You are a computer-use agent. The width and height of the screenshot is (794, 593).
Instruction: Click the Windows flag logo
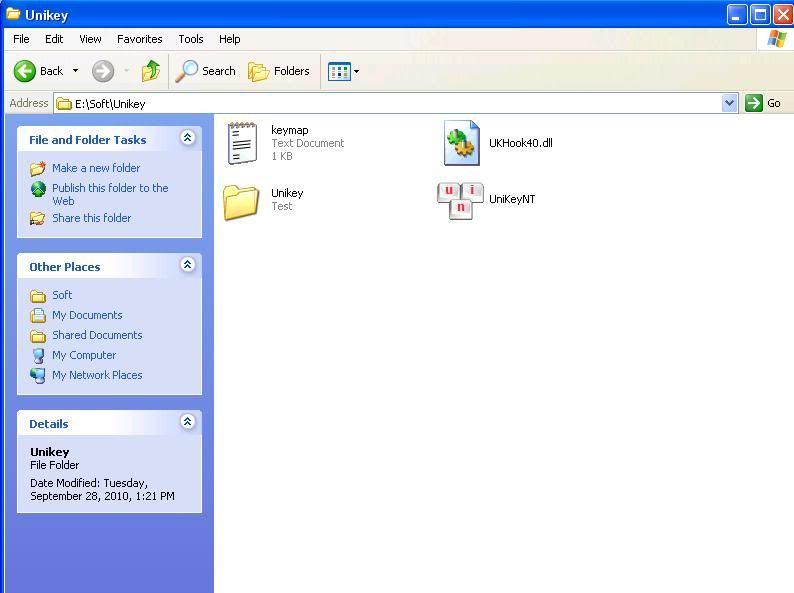[x=776, y=38]
